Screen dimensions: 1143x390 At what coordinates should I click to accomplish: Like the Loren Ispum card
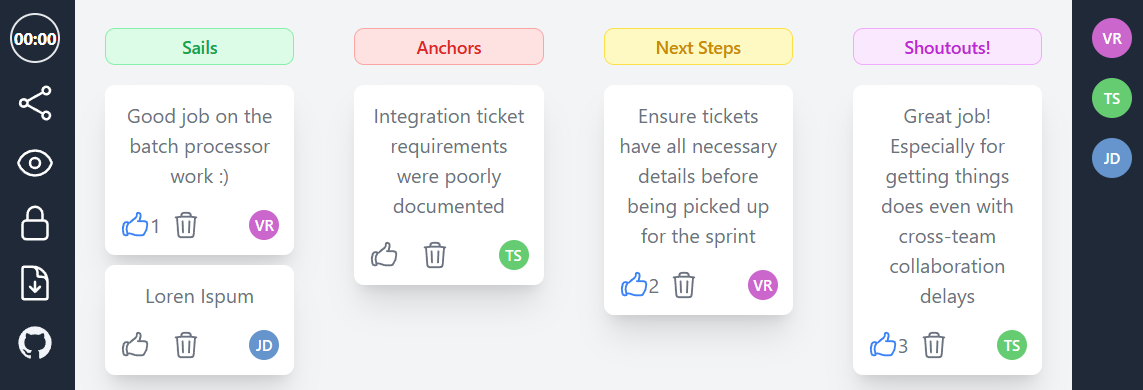[135, 344]
